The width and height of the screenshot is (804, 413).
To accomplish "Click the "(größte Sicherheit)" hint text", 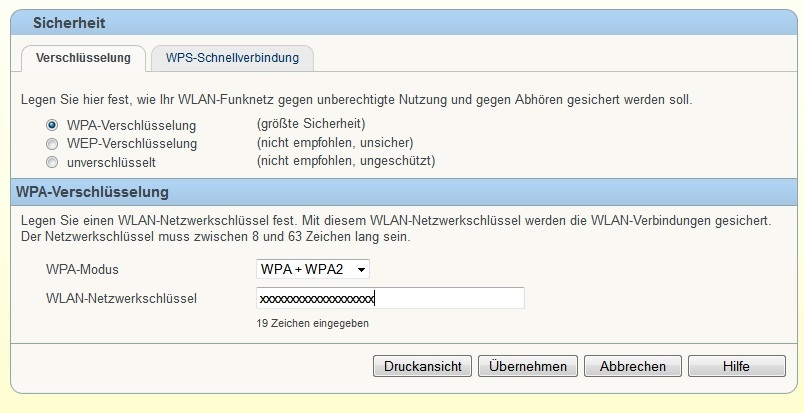I will pyautogui.click(x=311, y=124).
